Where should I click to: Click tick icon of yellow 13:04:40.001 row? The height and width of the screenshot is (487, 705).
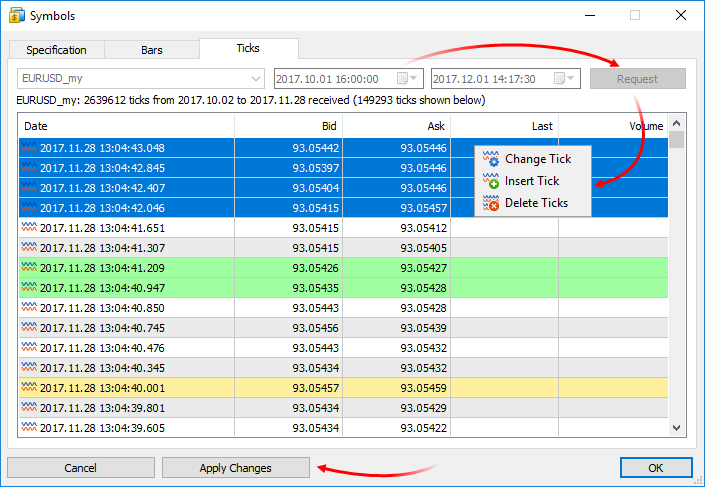[29, 388]
